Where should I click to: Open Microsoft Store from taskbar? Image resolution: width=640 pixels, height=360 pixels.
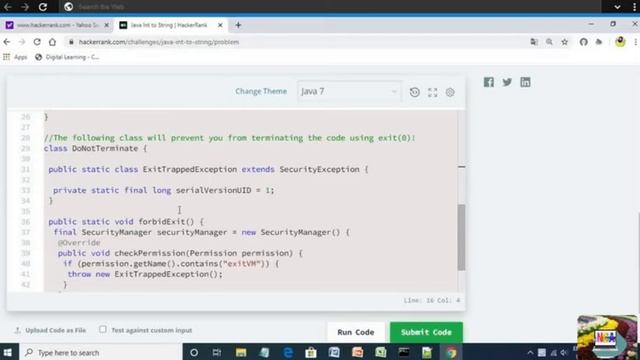[x=311, y=352]
